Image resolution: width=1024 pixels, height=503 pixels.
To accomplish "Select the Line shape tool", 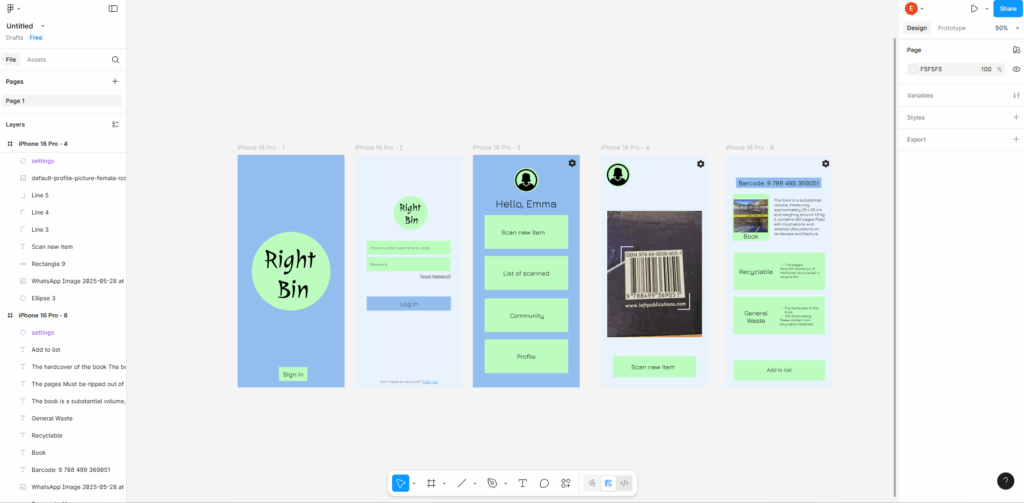I will pyautogui.click(x=461, y=483).
